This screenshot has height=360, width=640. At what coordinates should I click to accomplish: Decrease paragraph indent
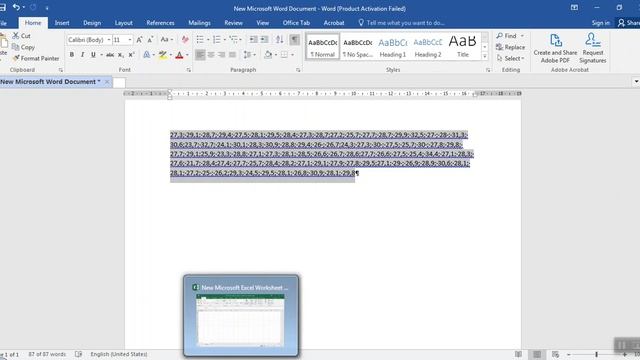coord(253,40)
